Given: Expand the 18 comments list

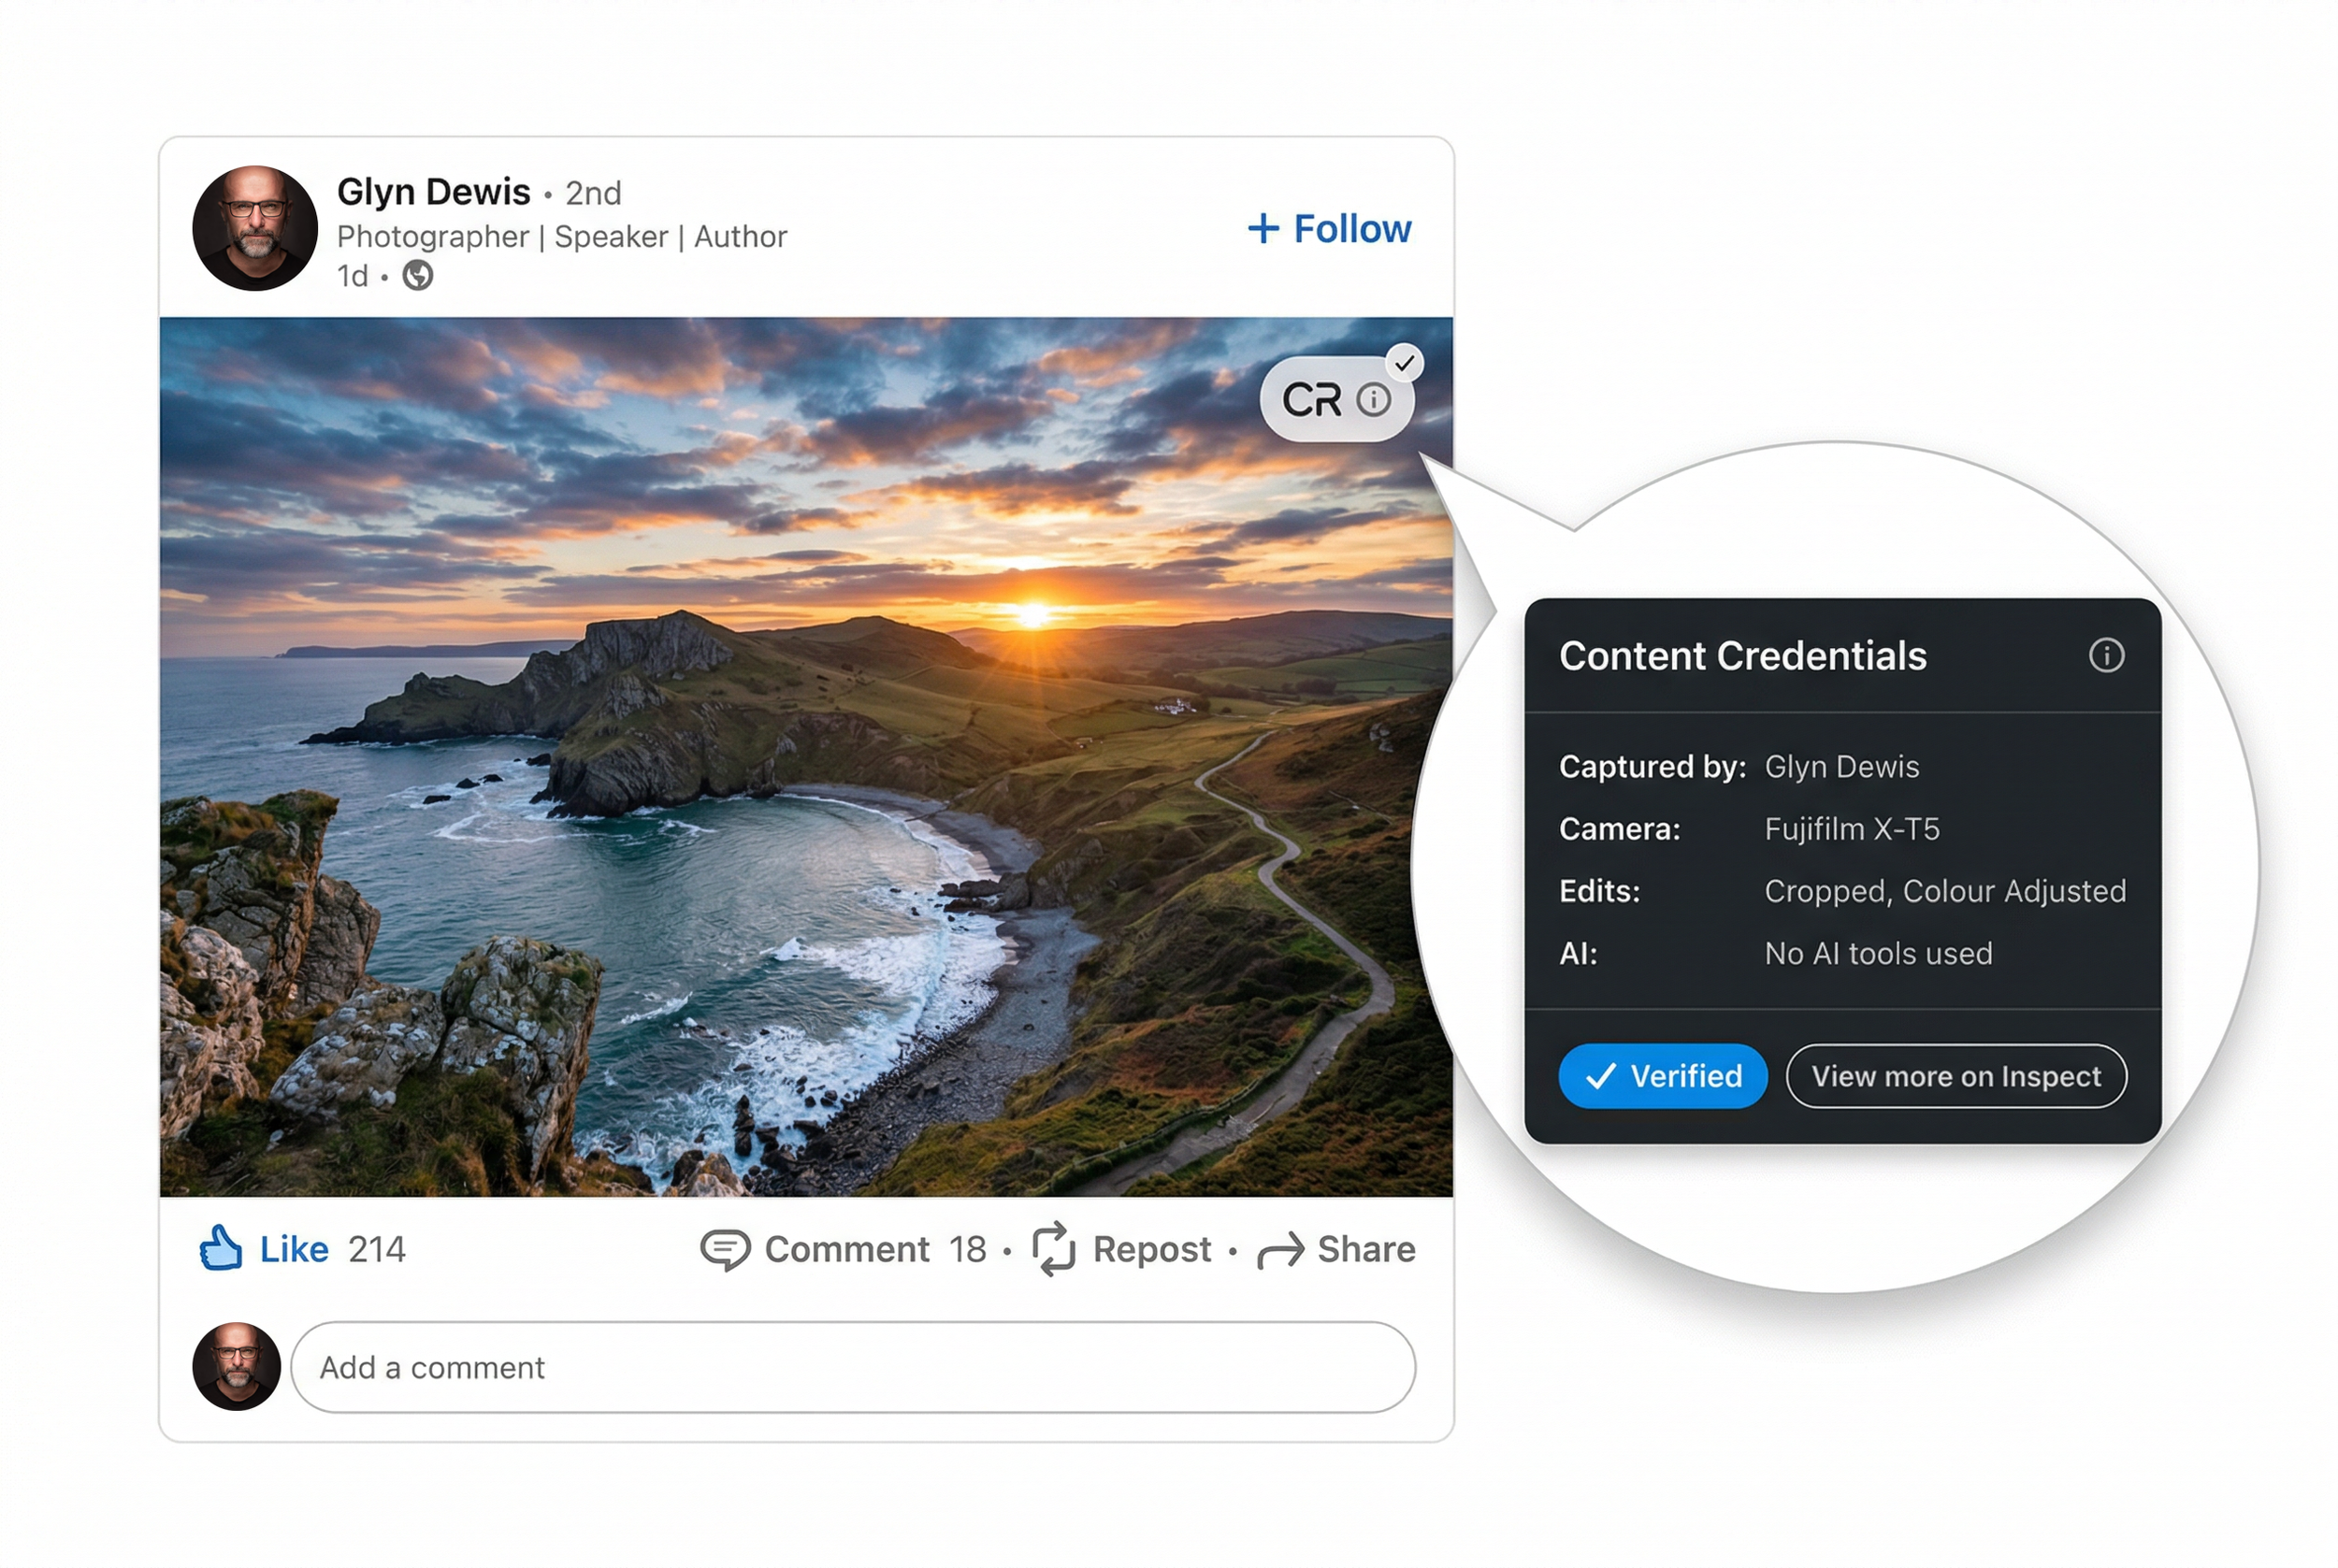Looking at the screenshot, I should (966, 1248).
